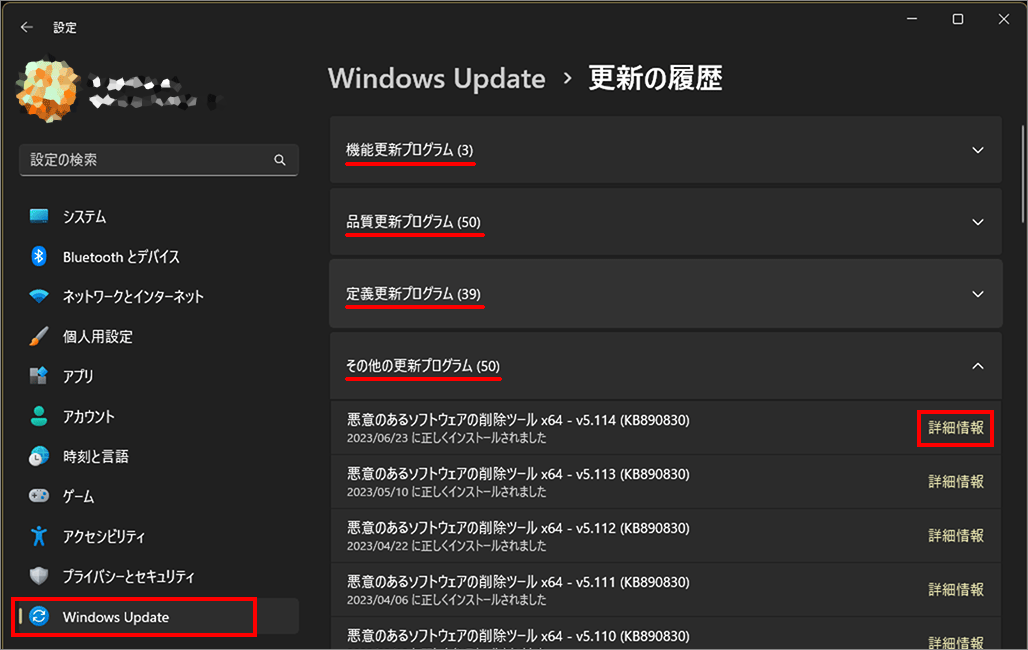Screen dimensions: 1028x650
Task: Open 詳細情報 for v5.114 update
Action: point(955,428)
